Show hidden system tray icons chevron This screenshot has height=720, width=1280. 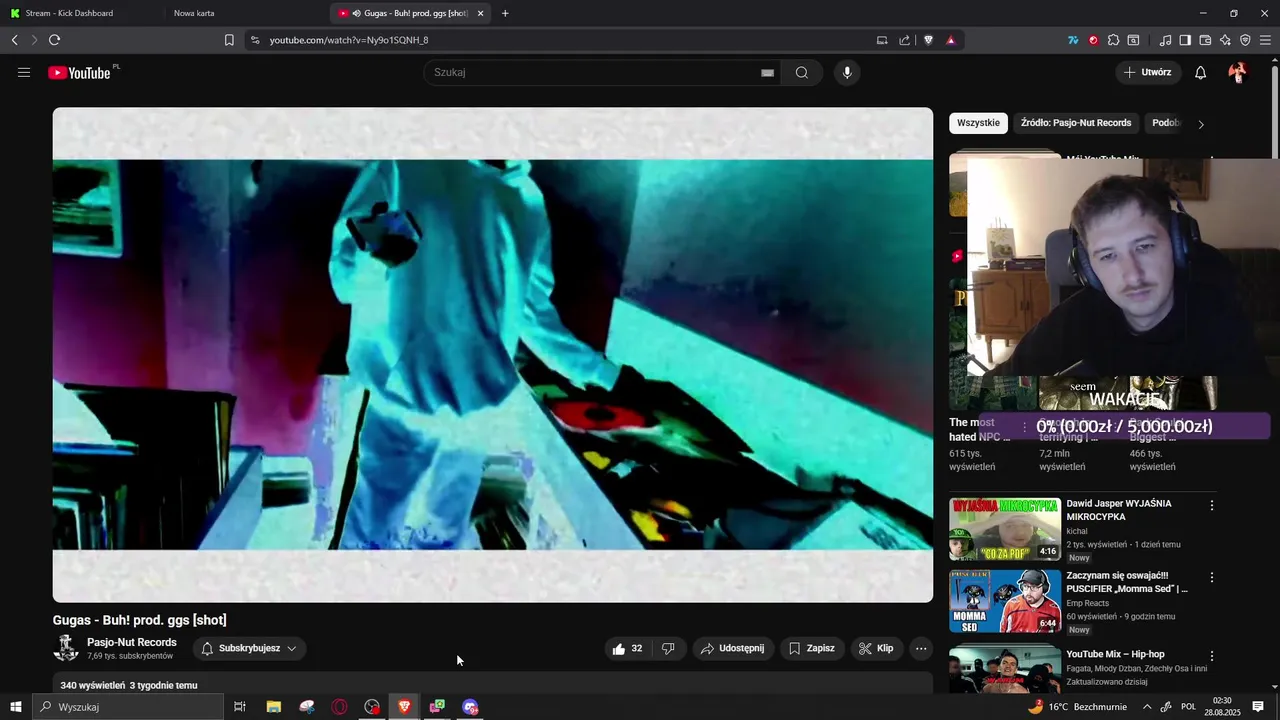(1147, 707)
